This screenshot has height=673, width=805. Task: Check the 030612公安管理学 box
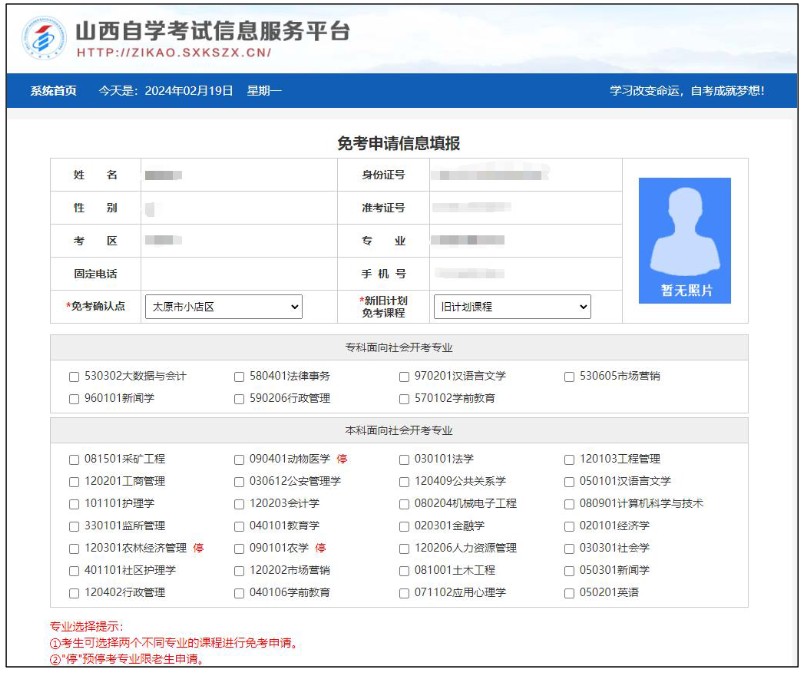point(239,482)
